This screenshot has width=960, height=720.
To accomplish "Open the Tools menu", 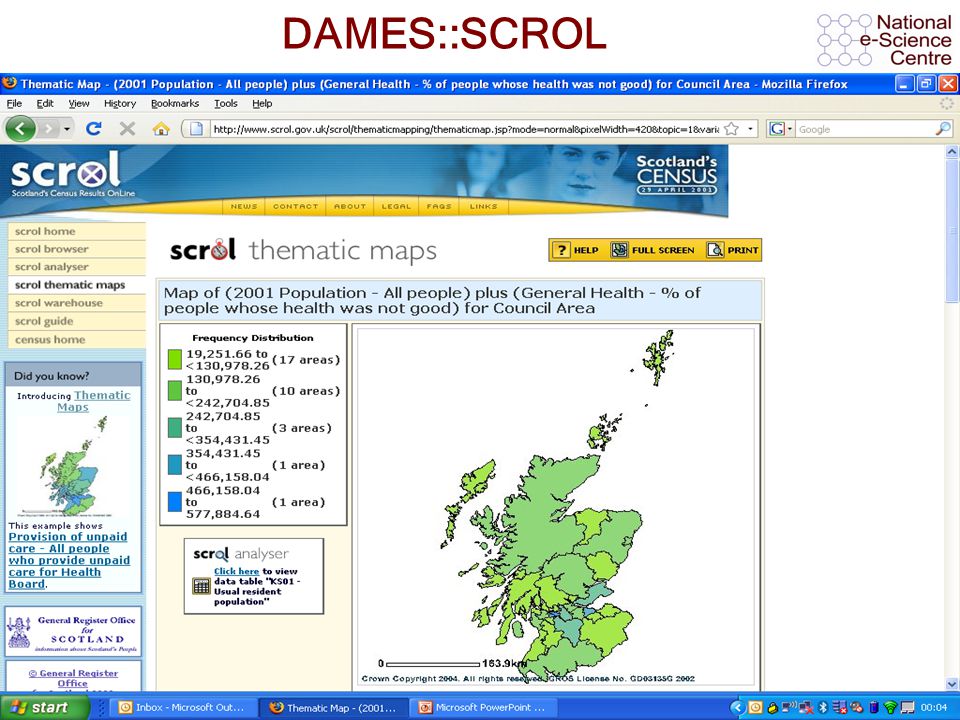I will [x=225, y=103].
